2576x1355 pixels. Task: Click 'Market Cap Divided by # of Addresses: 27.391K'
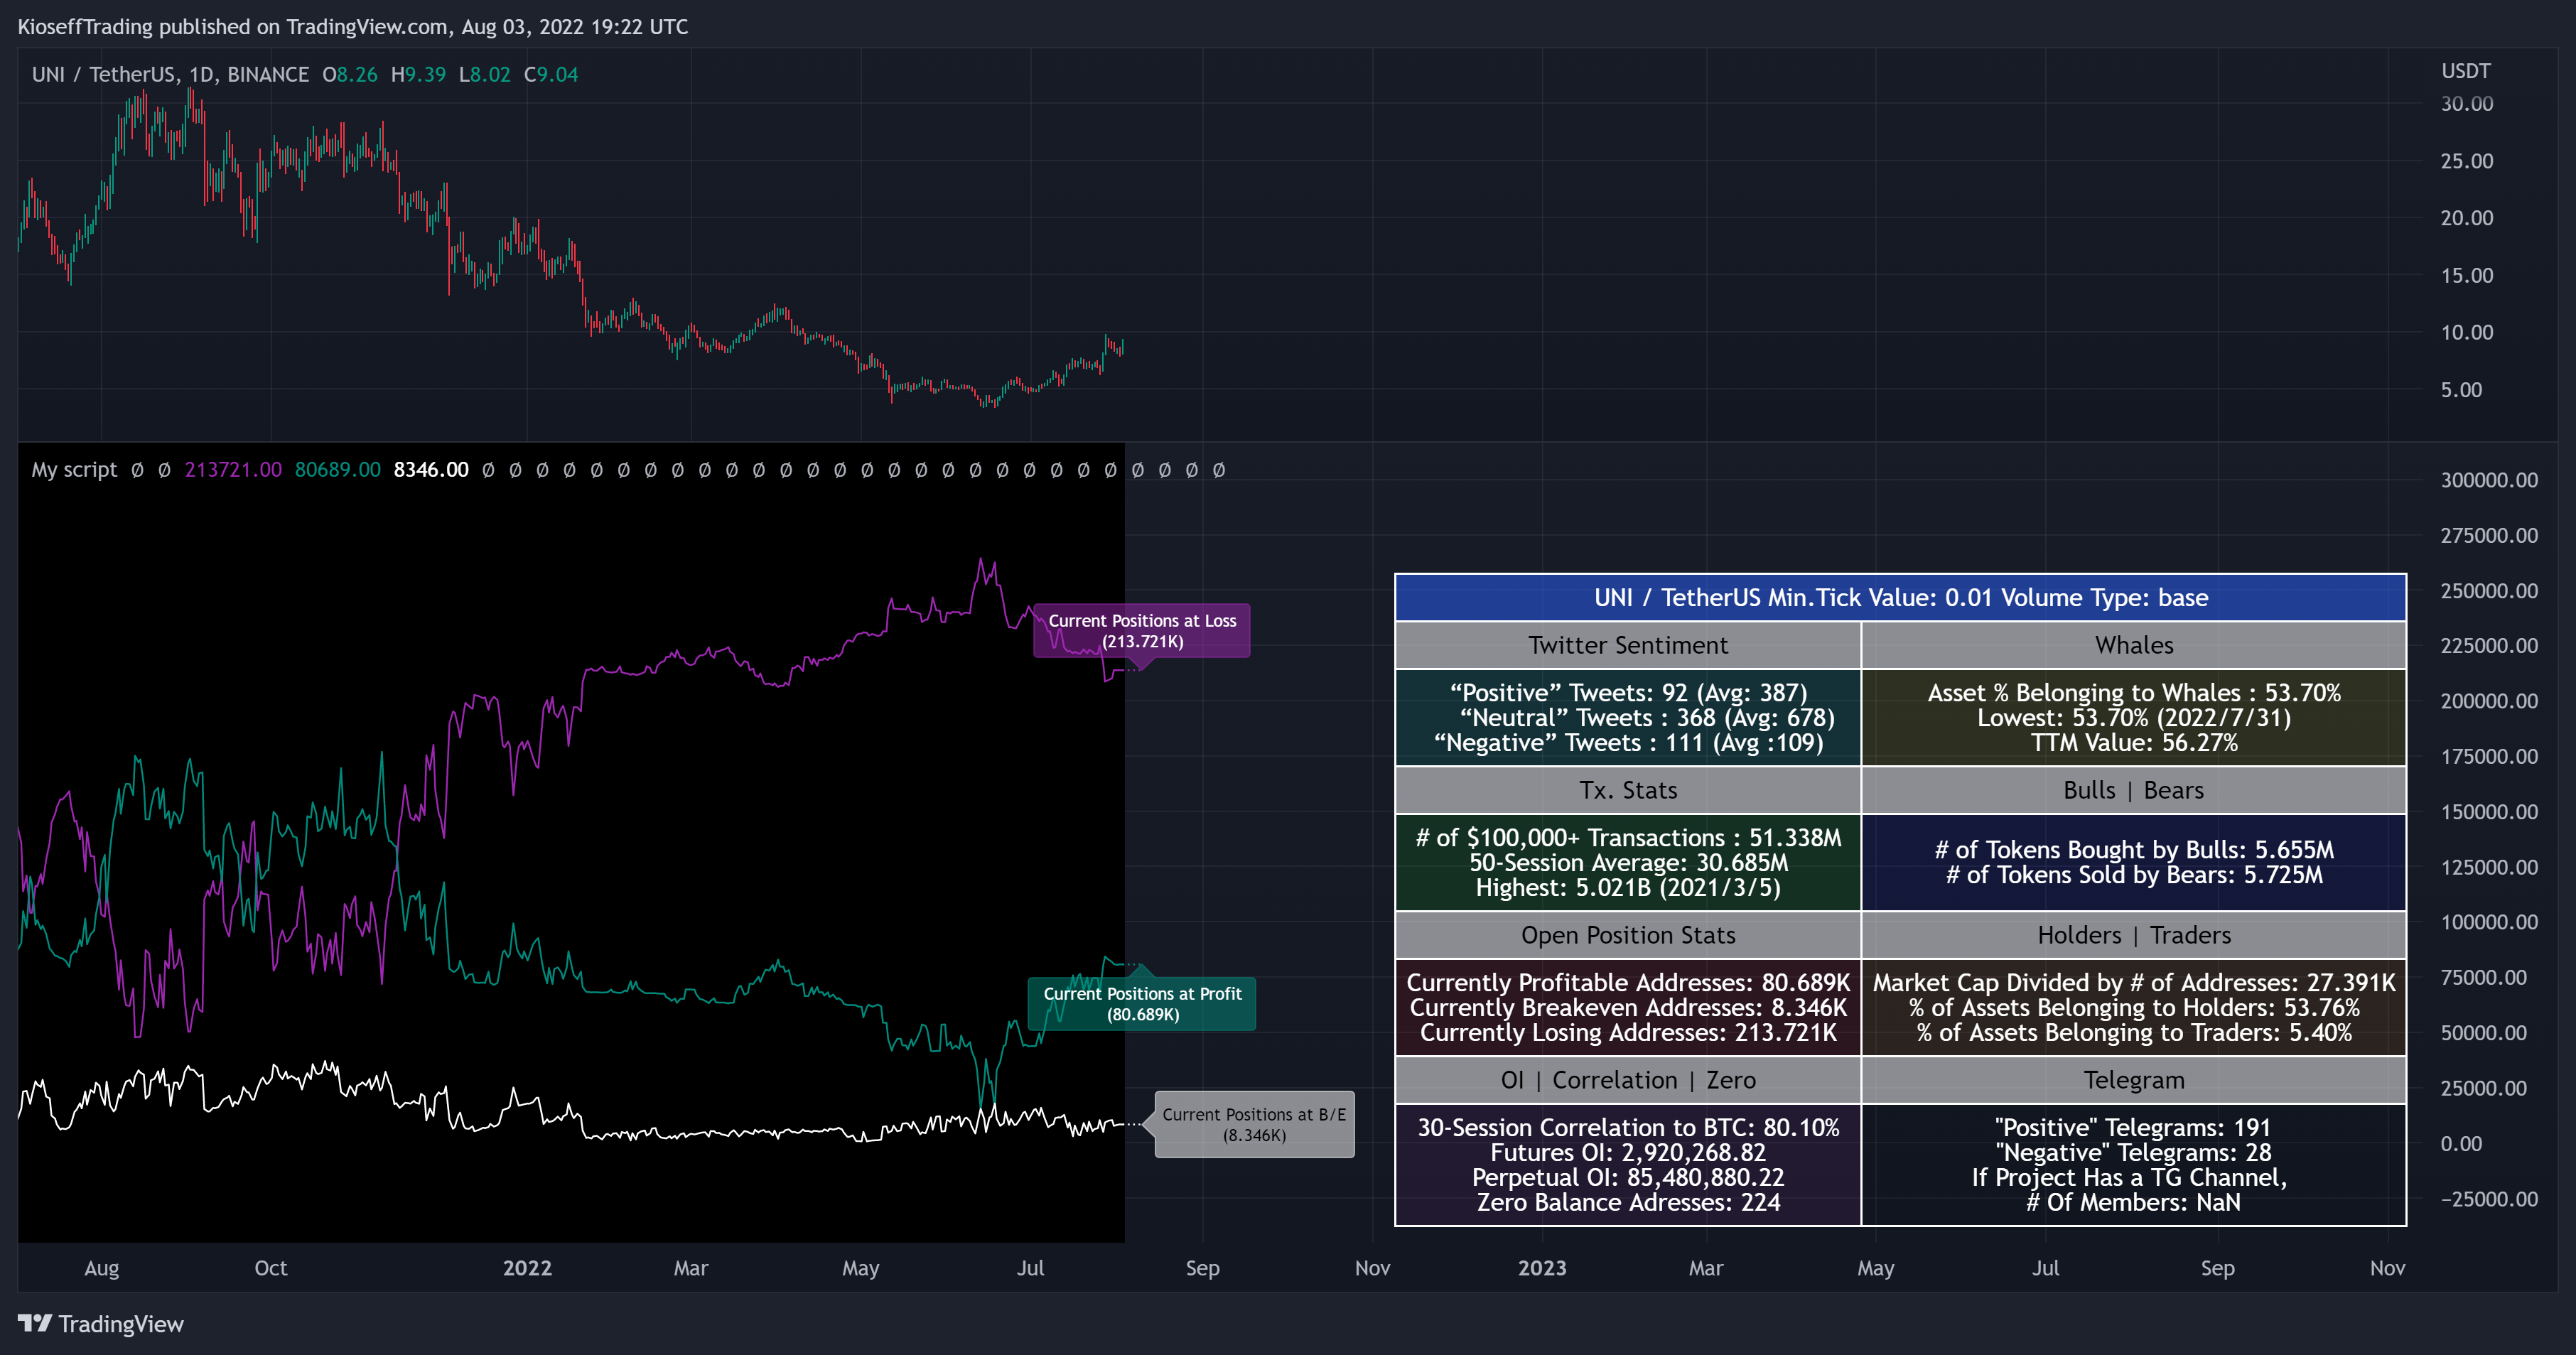[2134, 983]
